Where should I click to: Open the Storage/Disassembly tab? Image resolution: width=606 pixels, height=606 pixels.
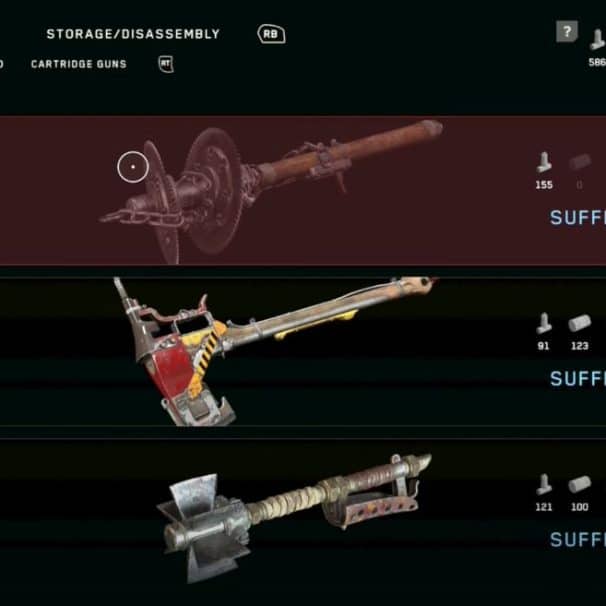pyautogui.click(x=133, y=34)
